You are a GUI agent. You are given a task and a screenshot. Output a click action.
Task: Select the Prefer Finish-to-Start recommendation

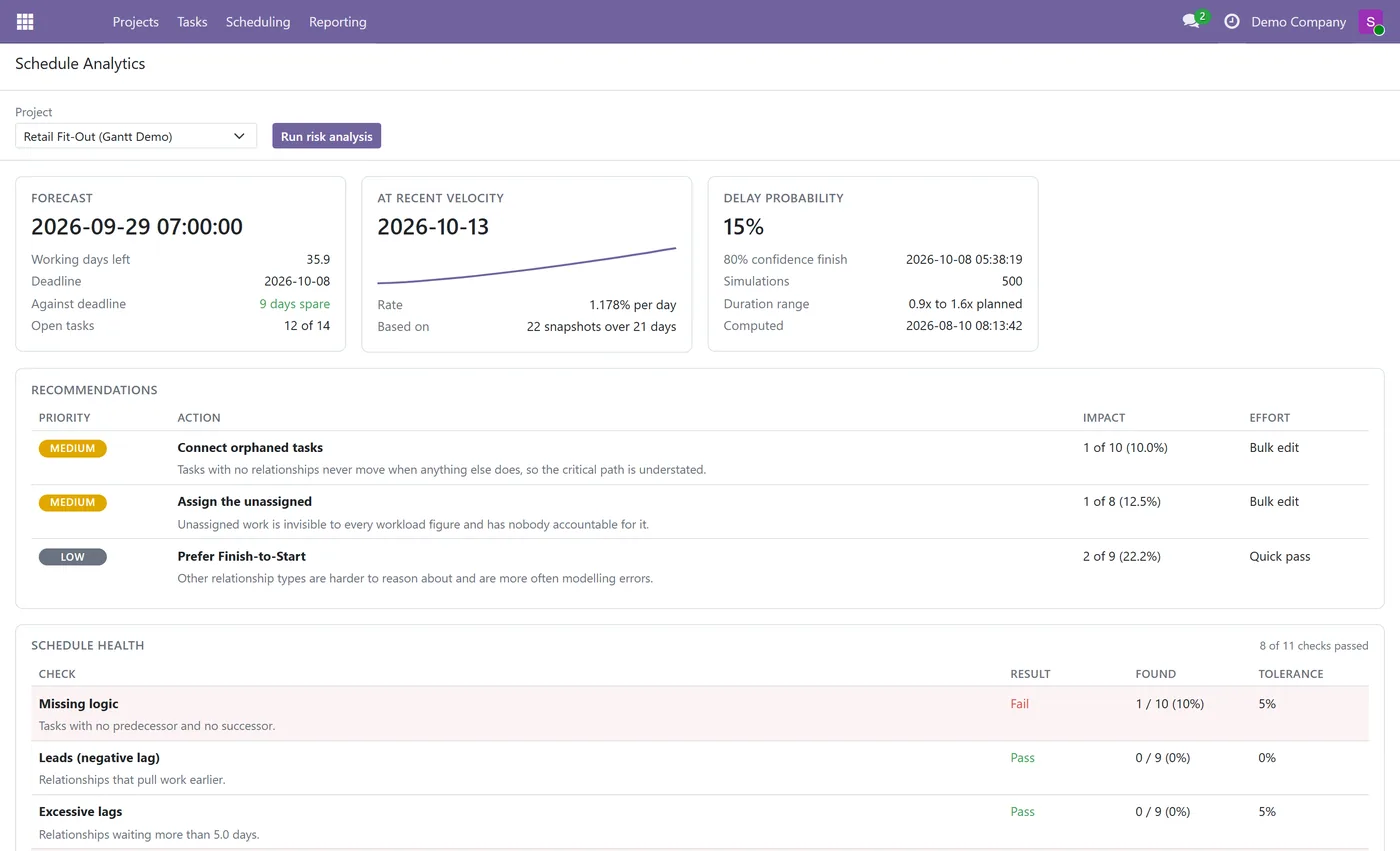tap(242, 556)
